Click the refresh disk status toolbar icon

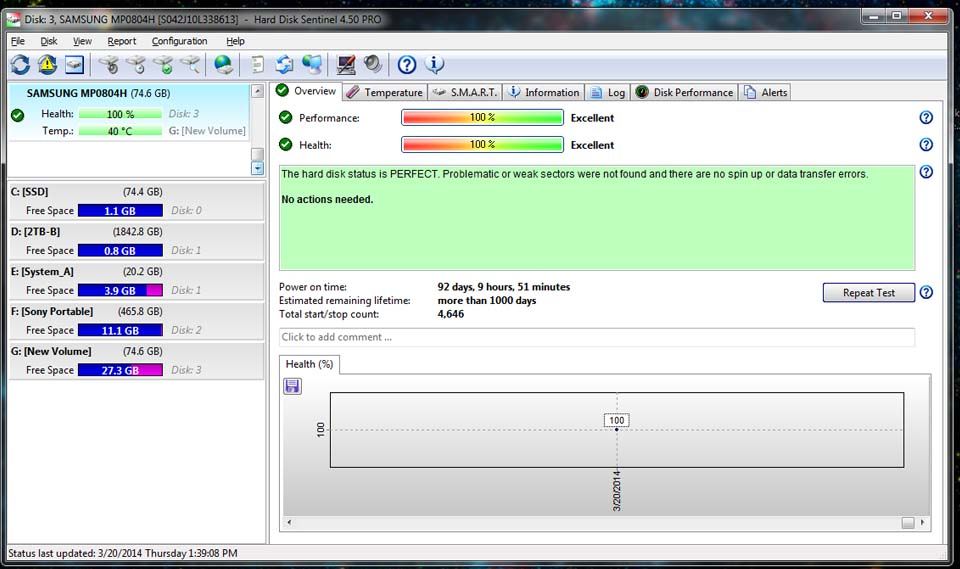20,65
